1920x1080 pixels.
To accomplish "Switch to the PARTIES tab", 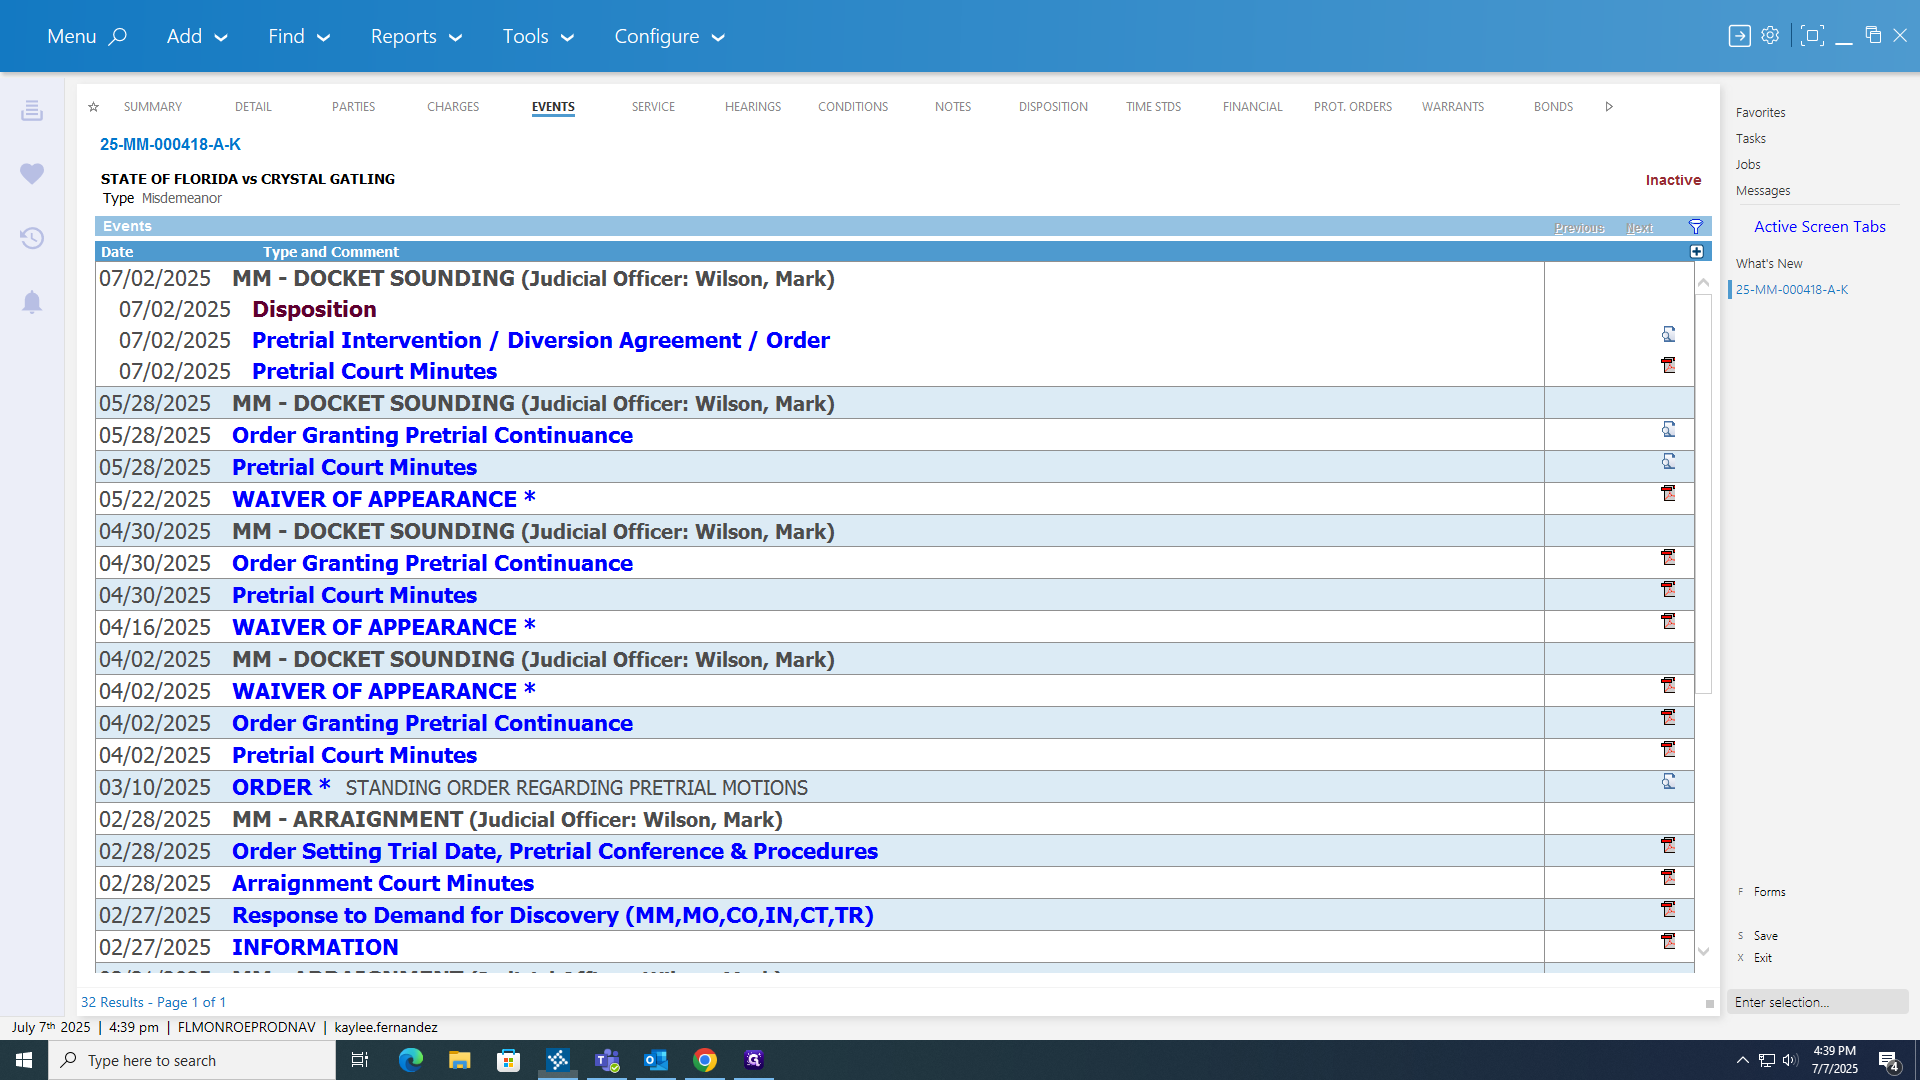I will click(353, 107).
